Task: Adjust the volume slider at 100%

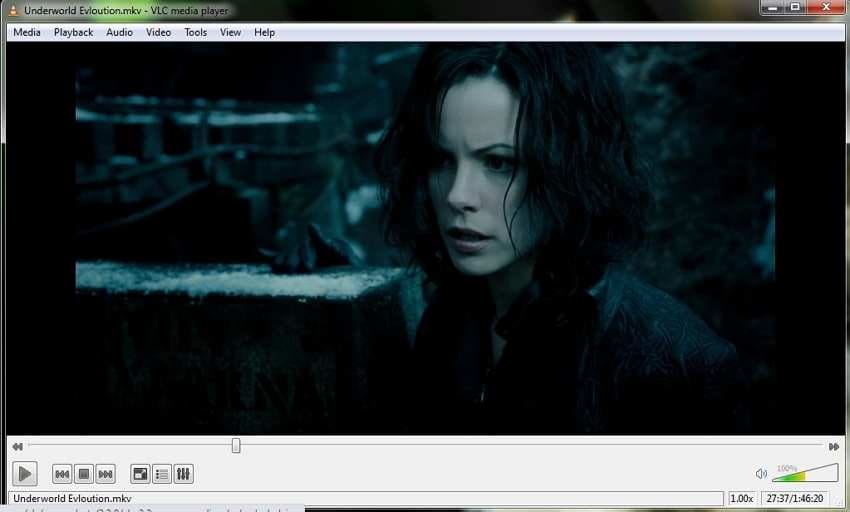Action: tap(805, 472)
